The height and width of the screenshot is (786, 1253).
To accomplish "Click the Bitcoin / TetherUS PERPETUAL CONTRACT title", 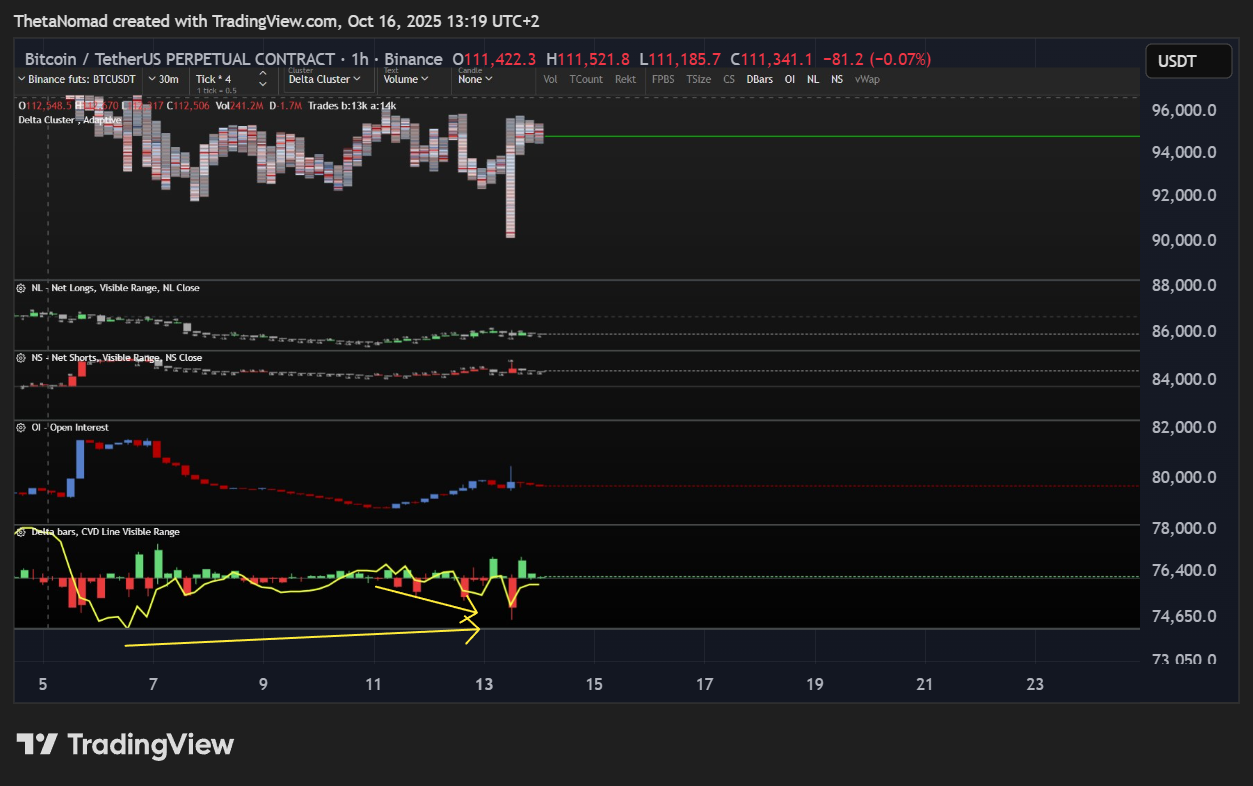I will point(179,59).
